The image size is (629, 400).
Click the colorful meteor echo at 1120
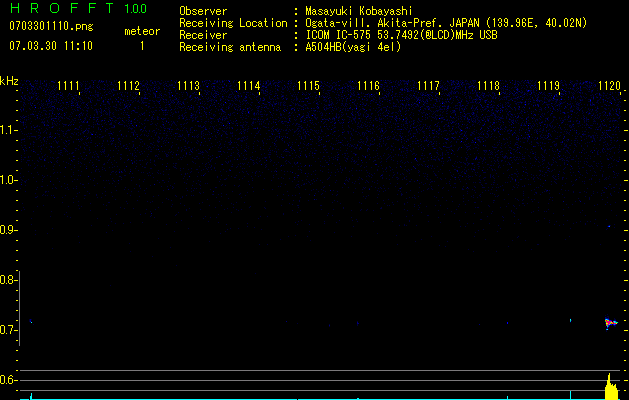611,323
